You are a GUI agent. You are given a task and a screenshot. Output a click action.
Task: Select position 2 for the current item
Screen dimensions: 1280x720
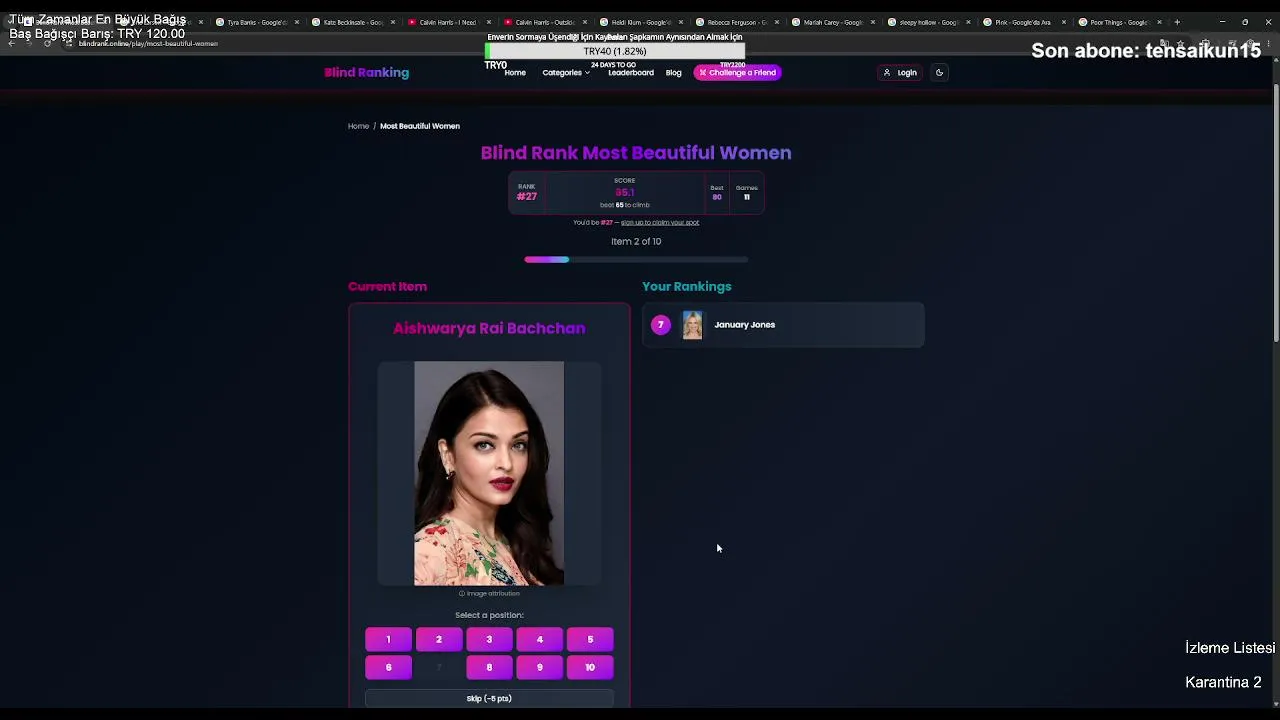click(x=439, y=639)
